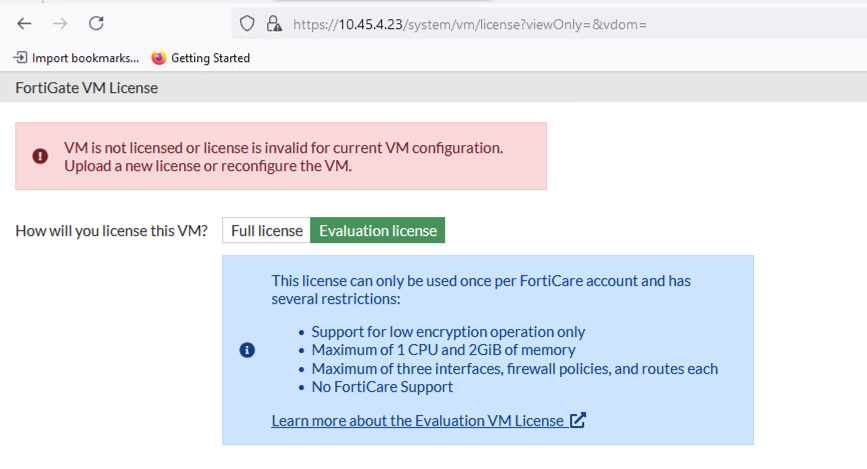Screen dimensions: 867x469
Task: Click the blue information icon
Action: click(247, 350)
